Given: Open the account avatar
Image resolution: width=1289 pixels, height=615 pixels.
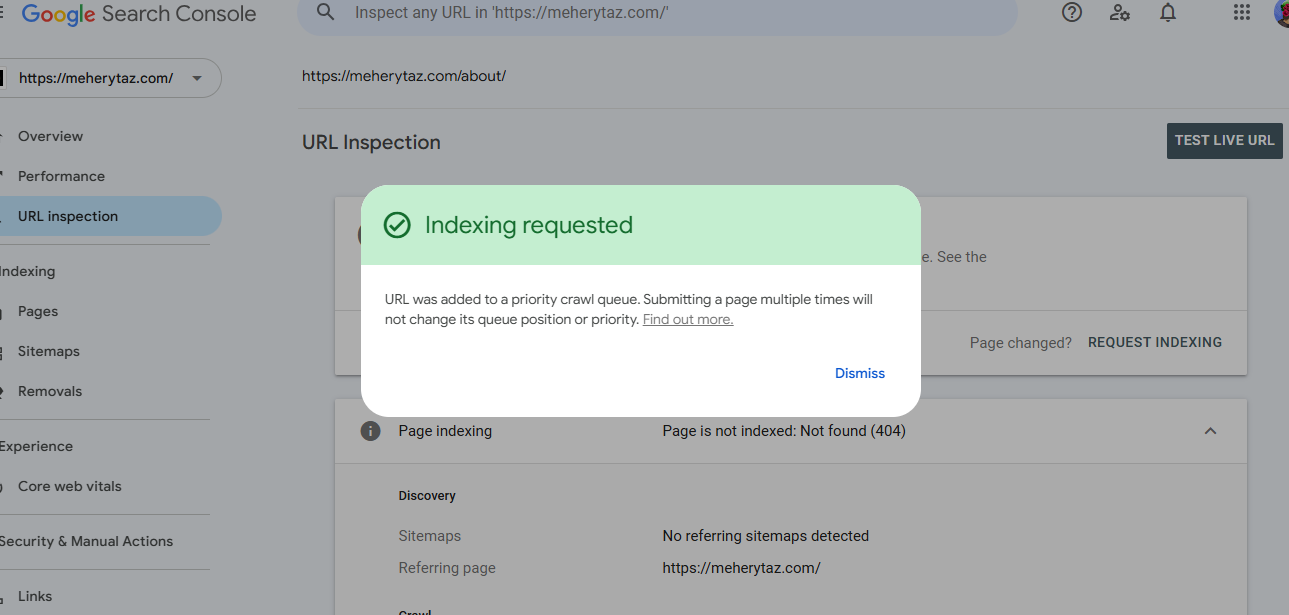Looking at the screenshot, I should point(1281,12).
